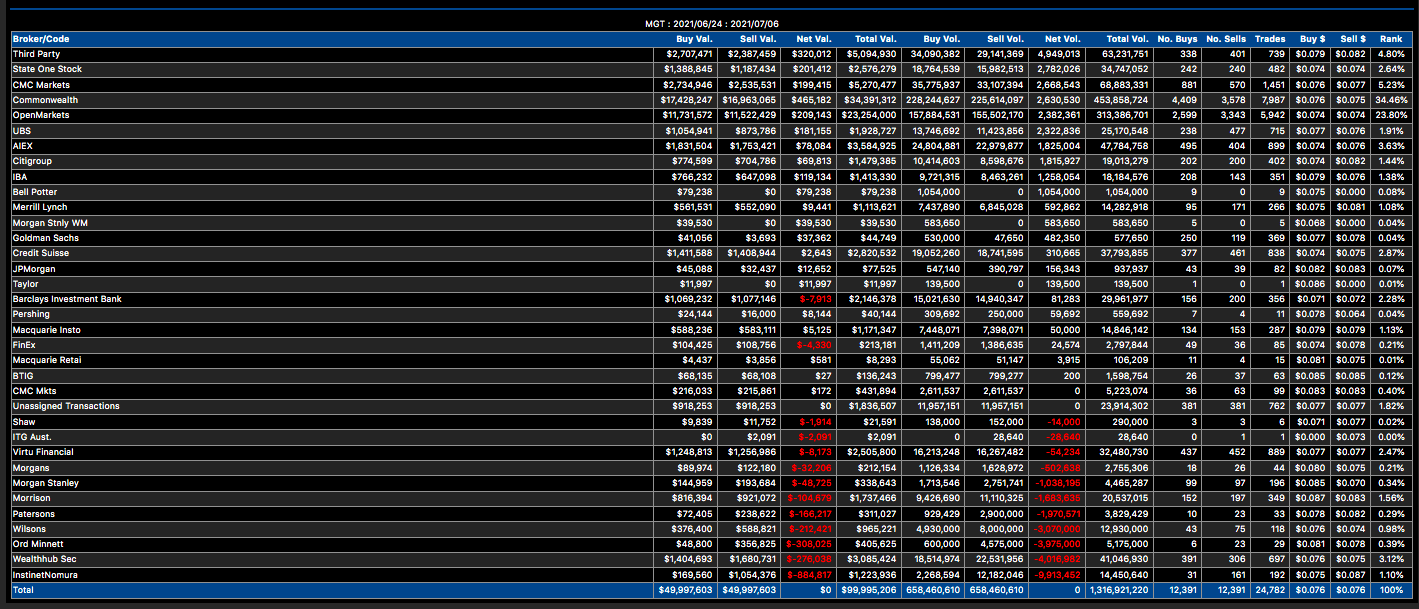Image resolution: width=1419 pixels, height=609 pixels.
Task: Click the OpenMarkets broker name
Action: 39,115
